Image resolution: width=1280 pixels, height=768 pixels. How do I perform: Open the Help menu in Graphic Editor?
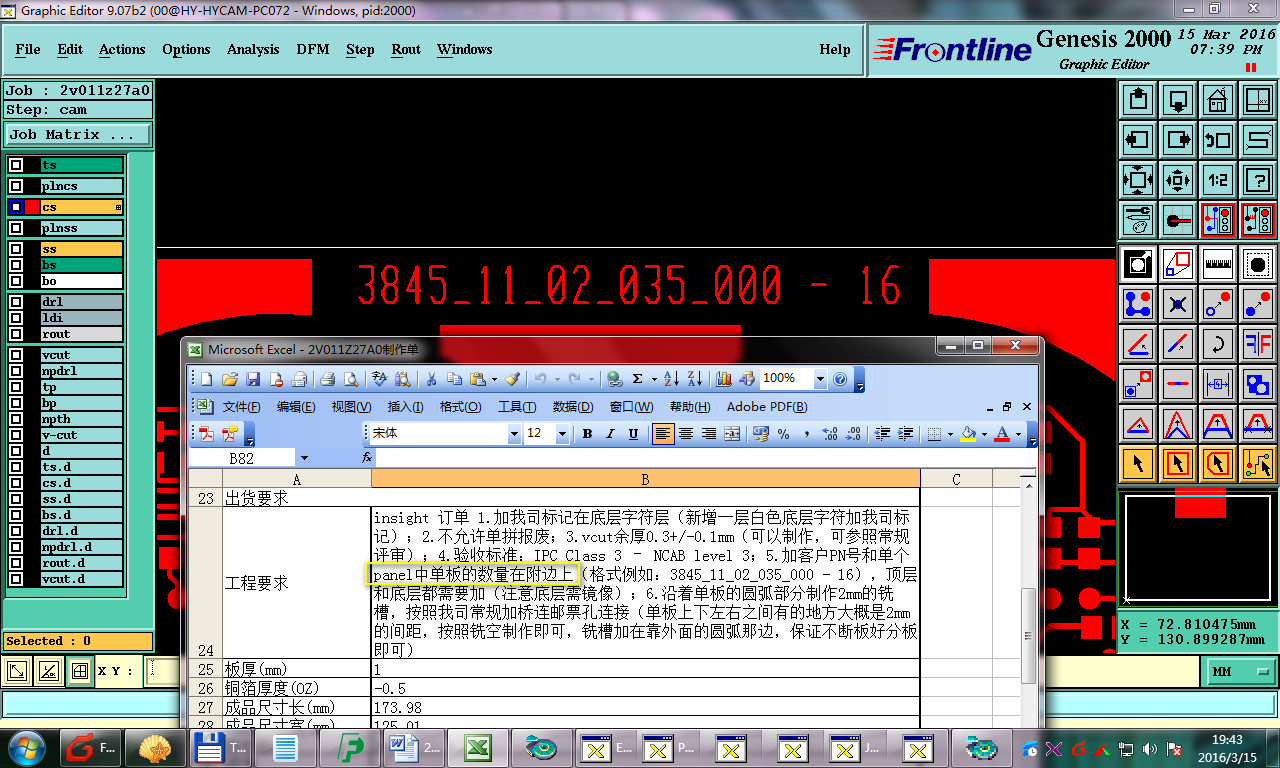tap(835, 49)
